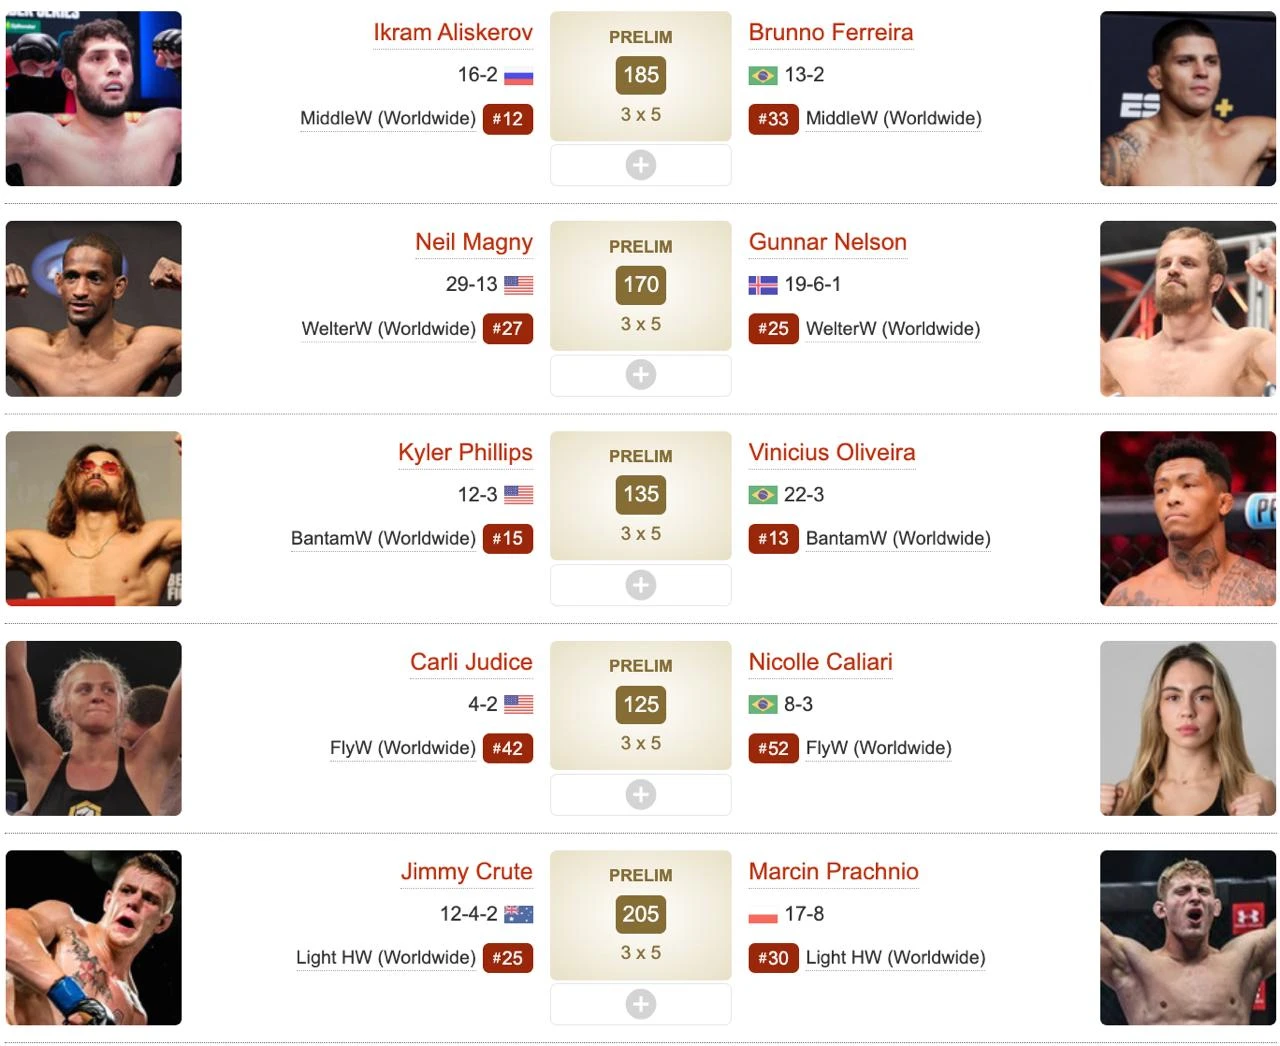Open Gunnar Nelson's profile link

click(x=828, y=242)
